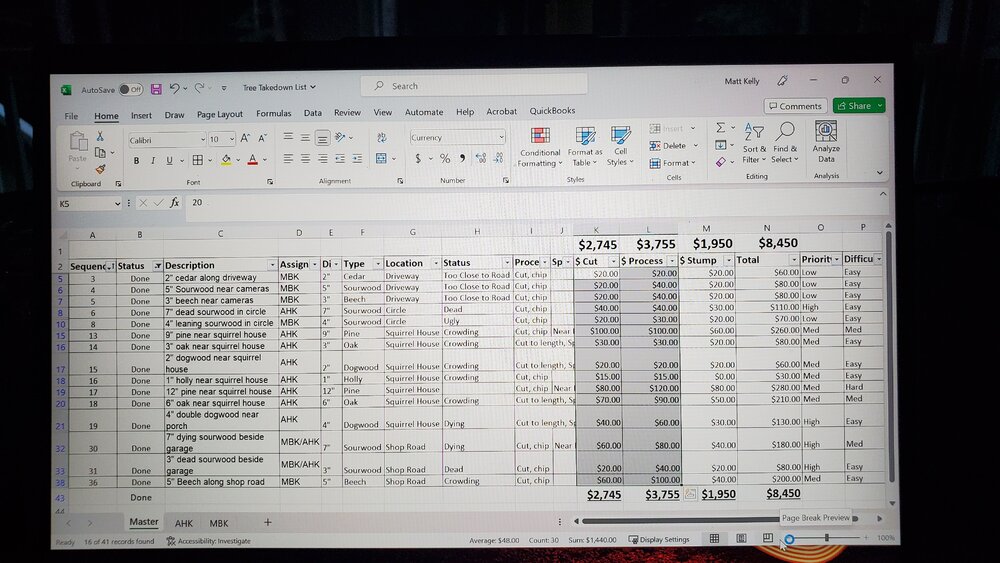Open the Formulas ribbon tab
1000x563 pixels.
(273, 114)
